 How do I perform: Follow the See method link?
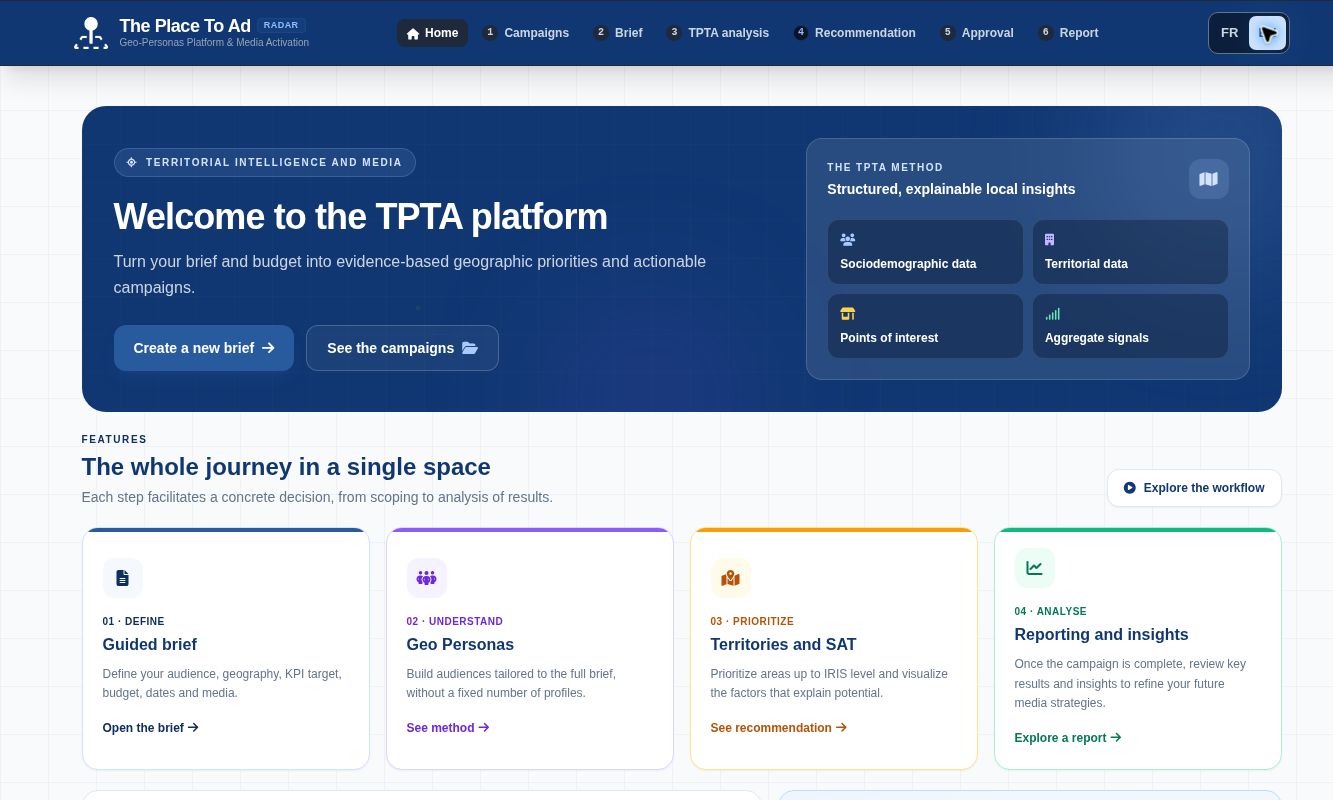tap(448, 728)
